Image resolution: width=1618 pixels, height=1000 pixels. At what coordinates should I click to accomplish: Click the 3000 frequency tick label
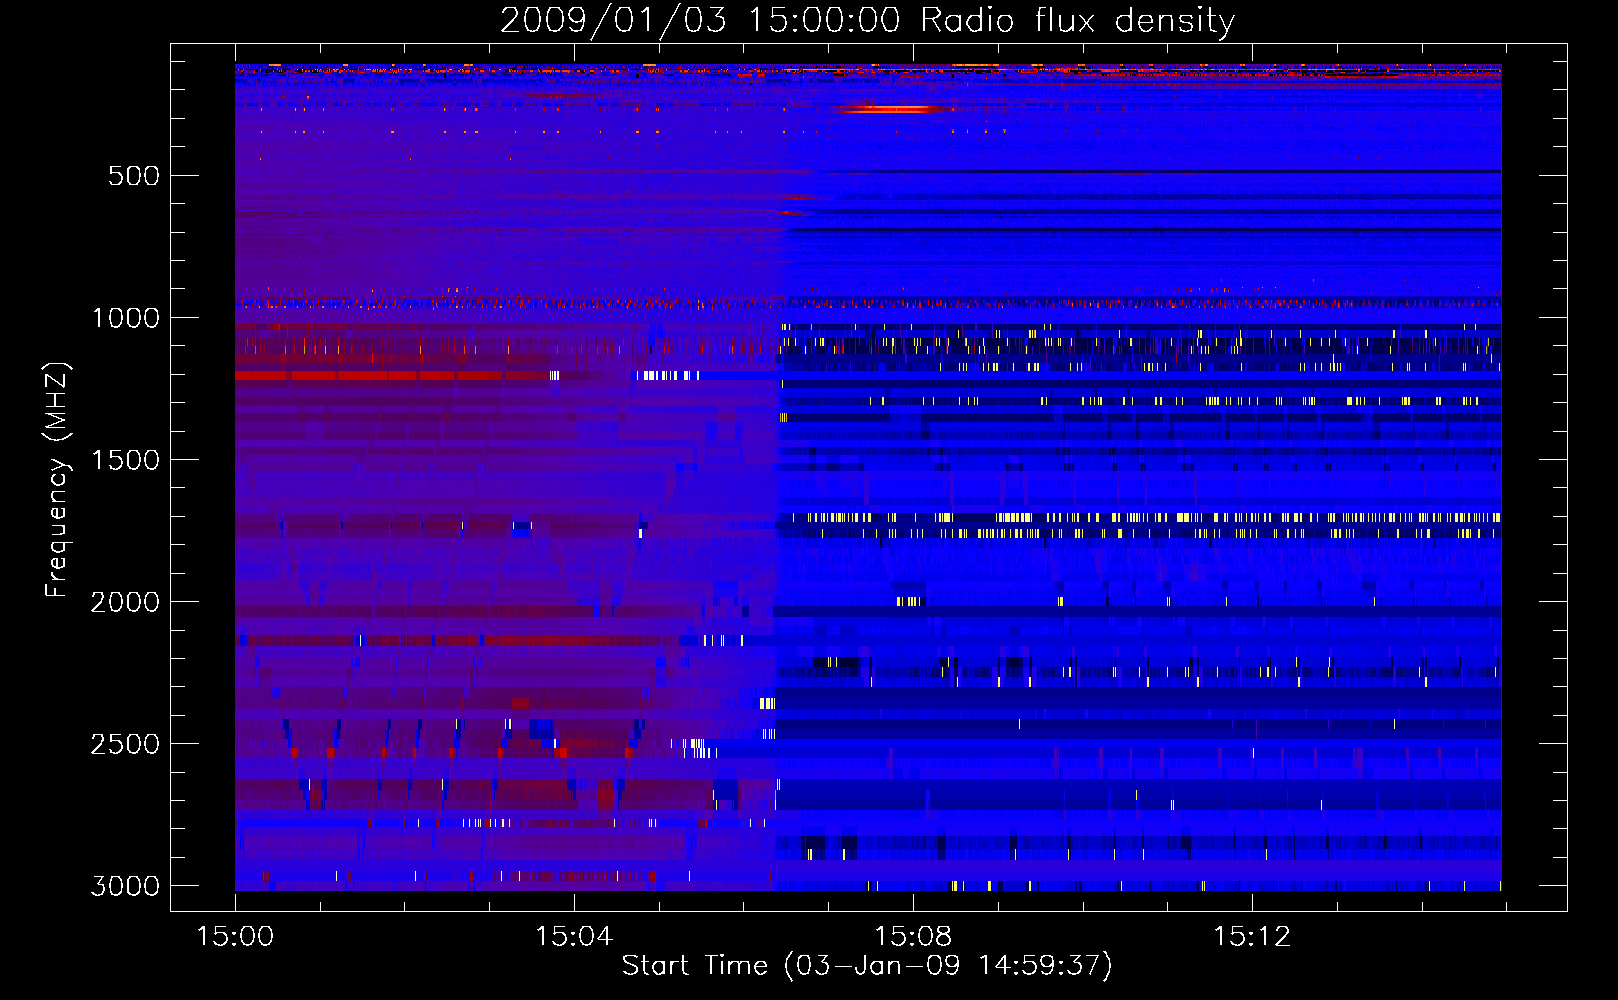coord(125,886)
